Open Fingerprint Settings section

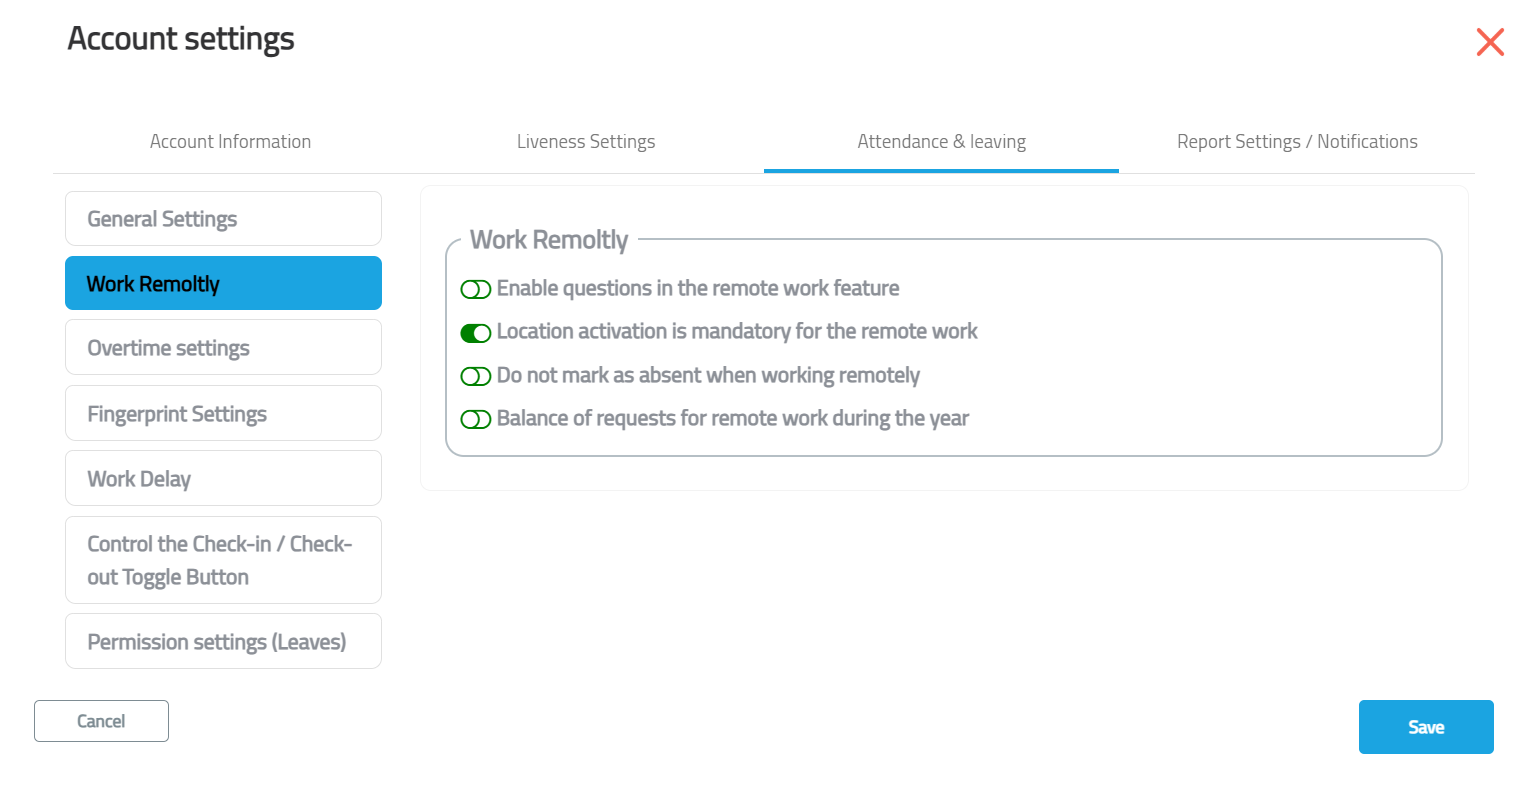(x=223, y=413)
